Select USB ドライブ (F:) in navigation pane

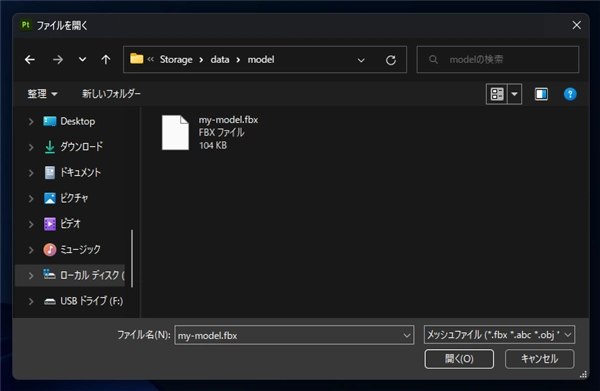(91, 301)
